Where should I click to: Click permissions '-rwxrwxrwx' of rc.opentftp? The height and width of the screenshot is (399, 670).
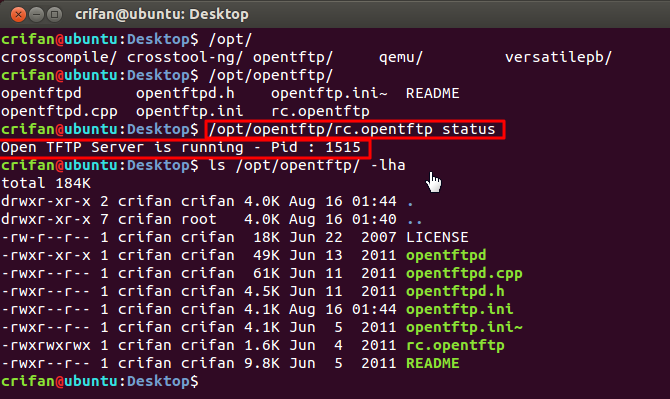pos(46,345)
